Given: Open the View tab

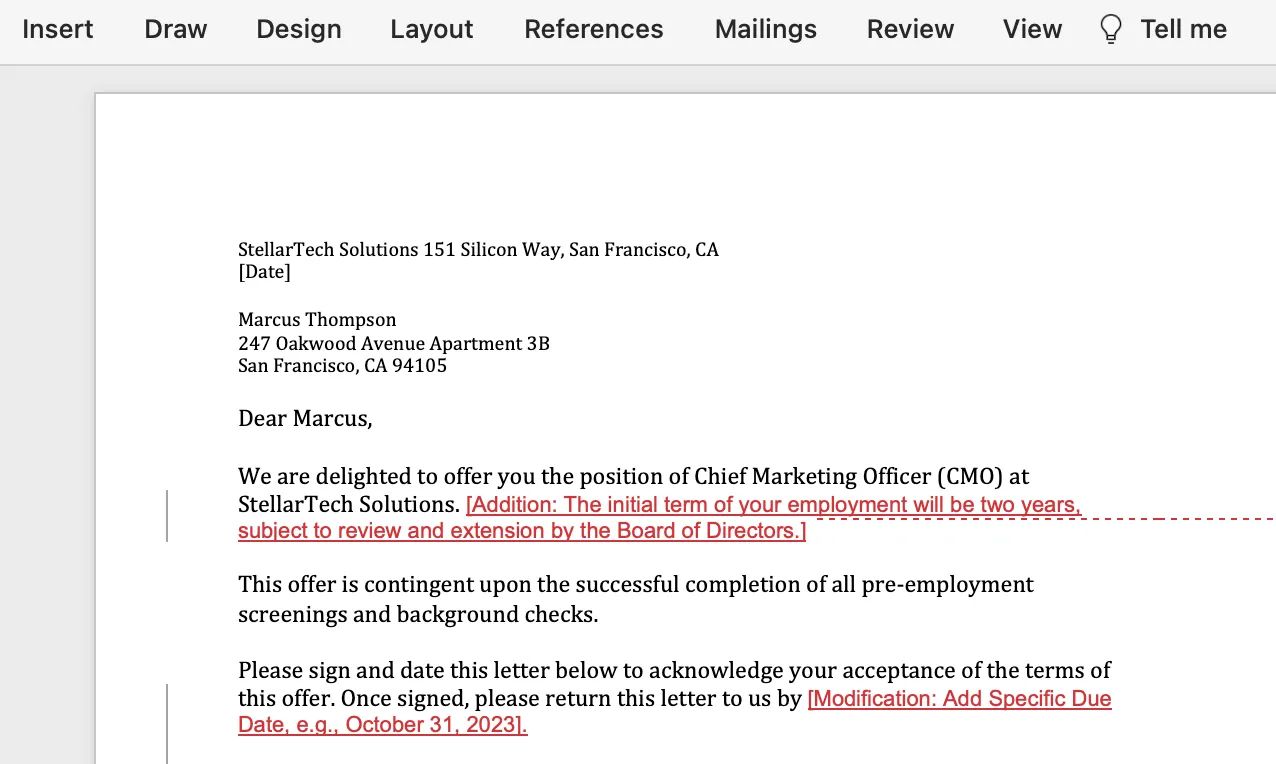Looking at the screenshot, I should pyautogui.click(x=1032, y=29).
